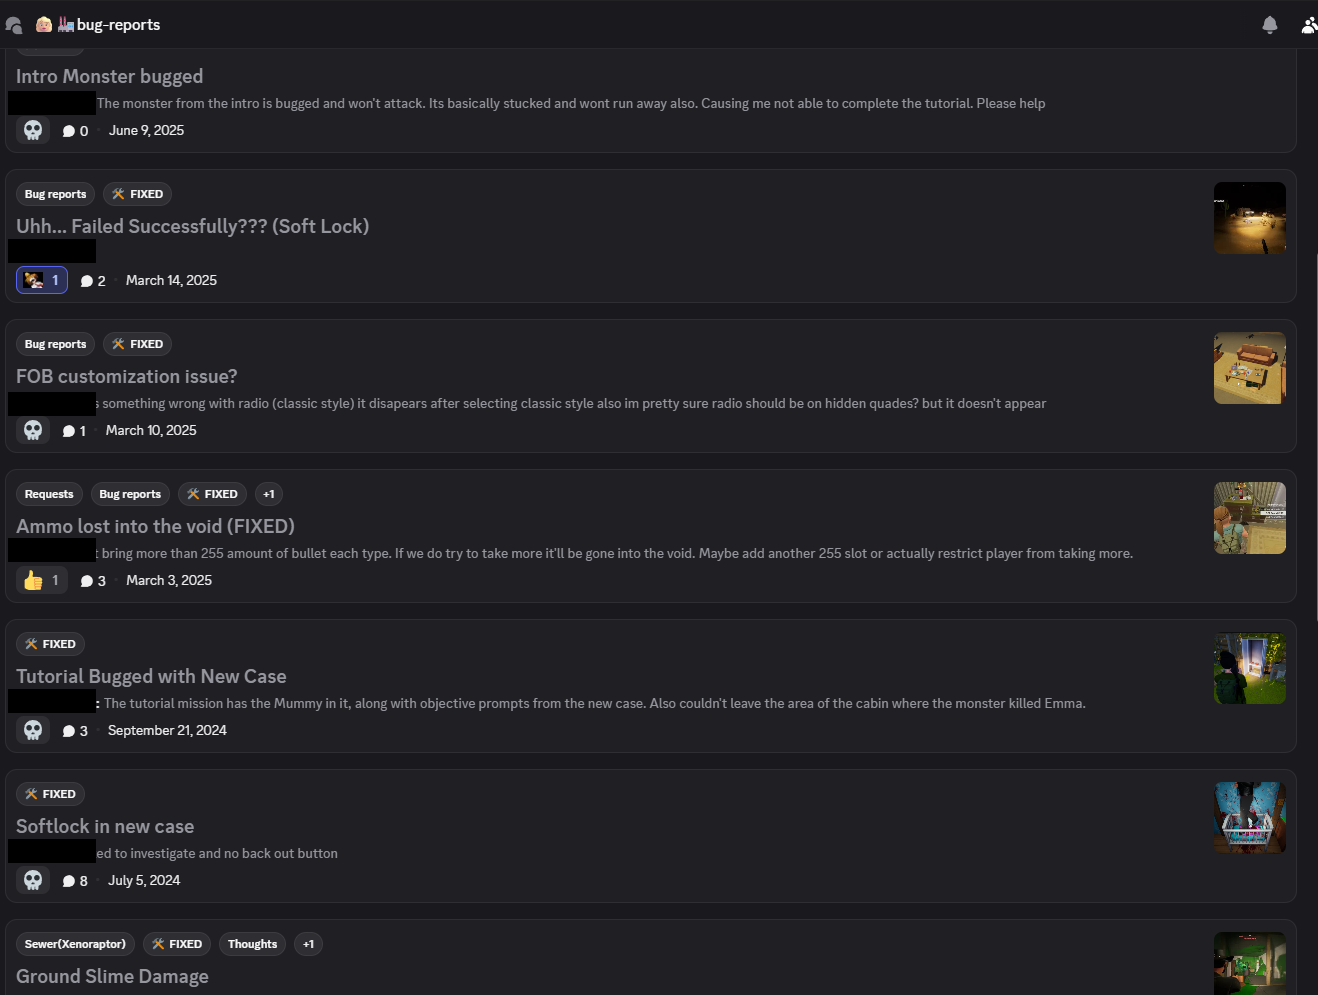Toggle skull reaction on FOB customization issue
The width and height of the screenshot is (1318, 995).
[x=33, y=430]
